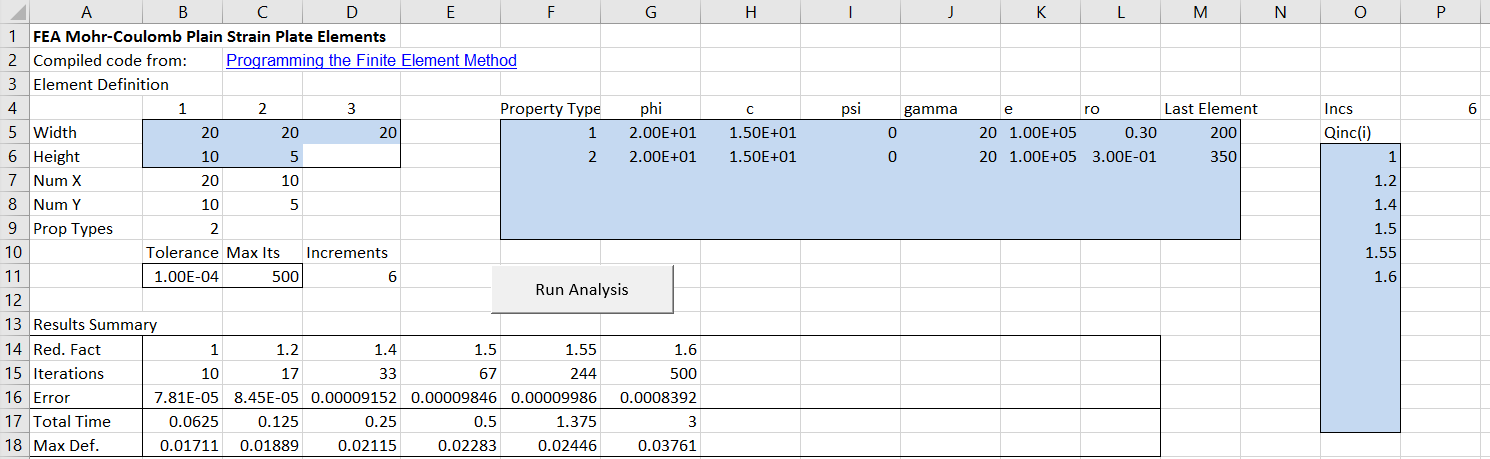Select the Tolerance value cell 1.00E-04
The height and width of the screenshot is (459, 1490).
coord(184,277)
